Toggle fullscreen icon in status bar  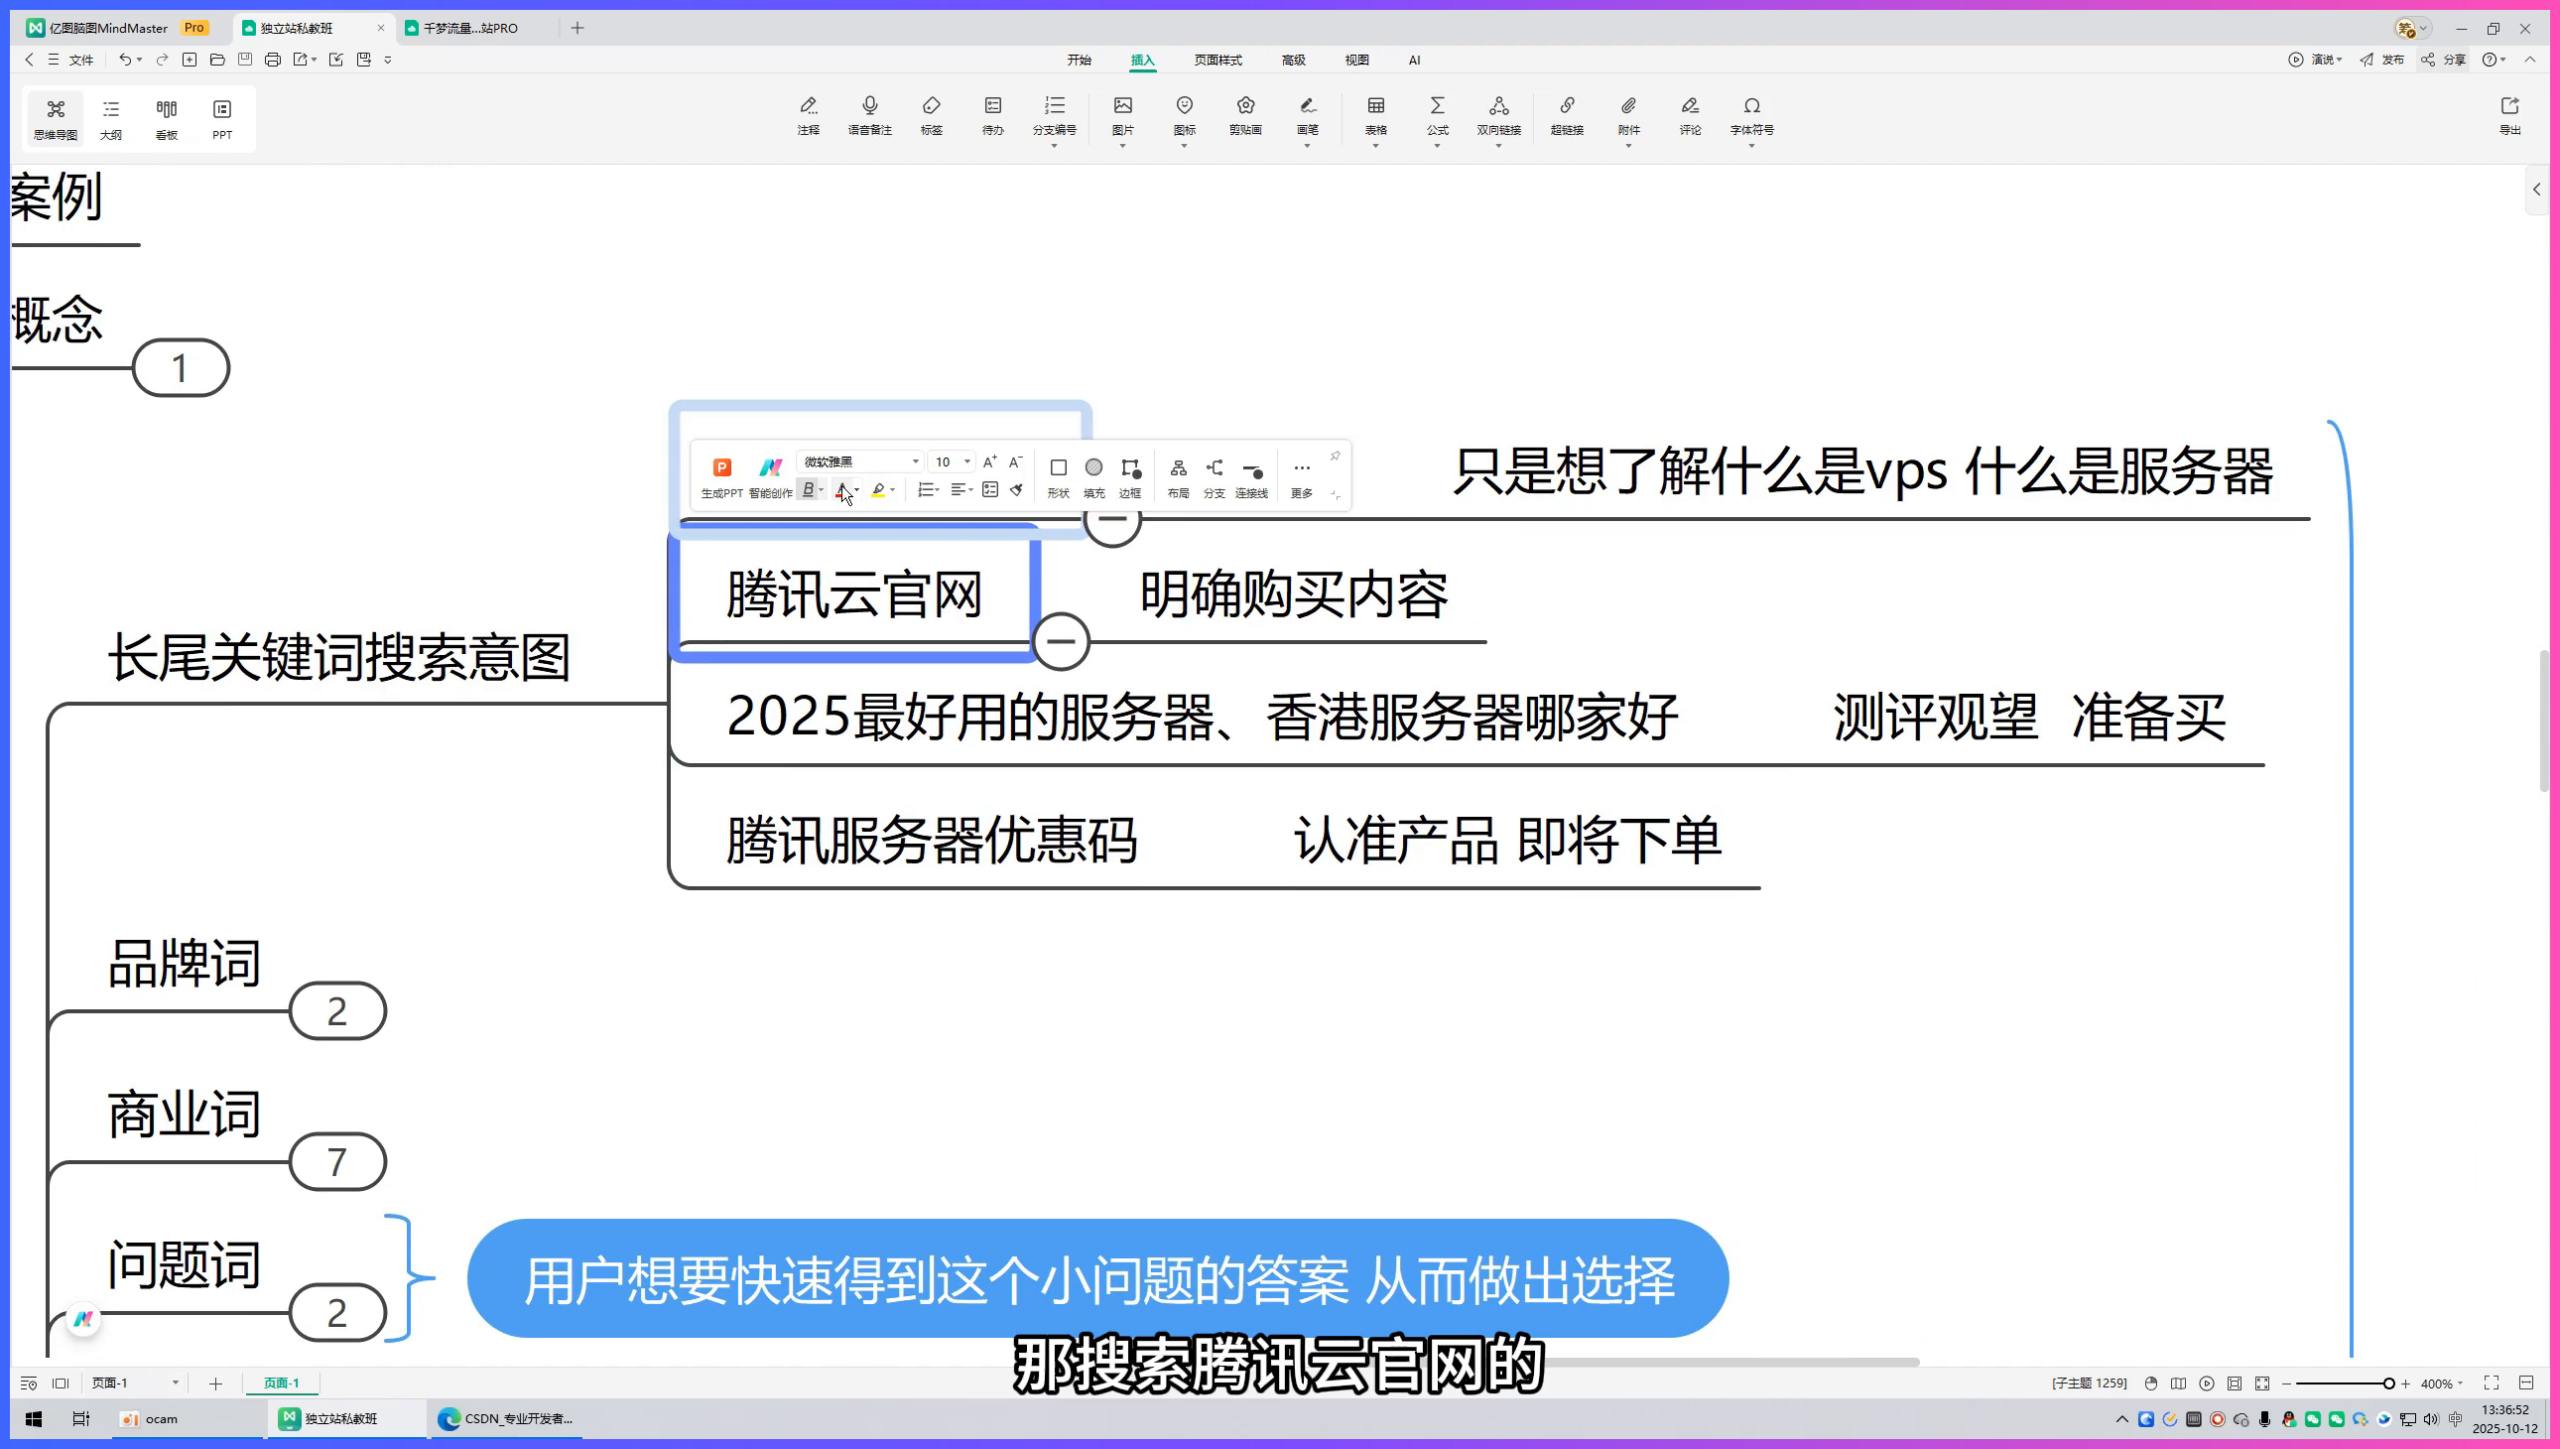coord(2491,1383)
